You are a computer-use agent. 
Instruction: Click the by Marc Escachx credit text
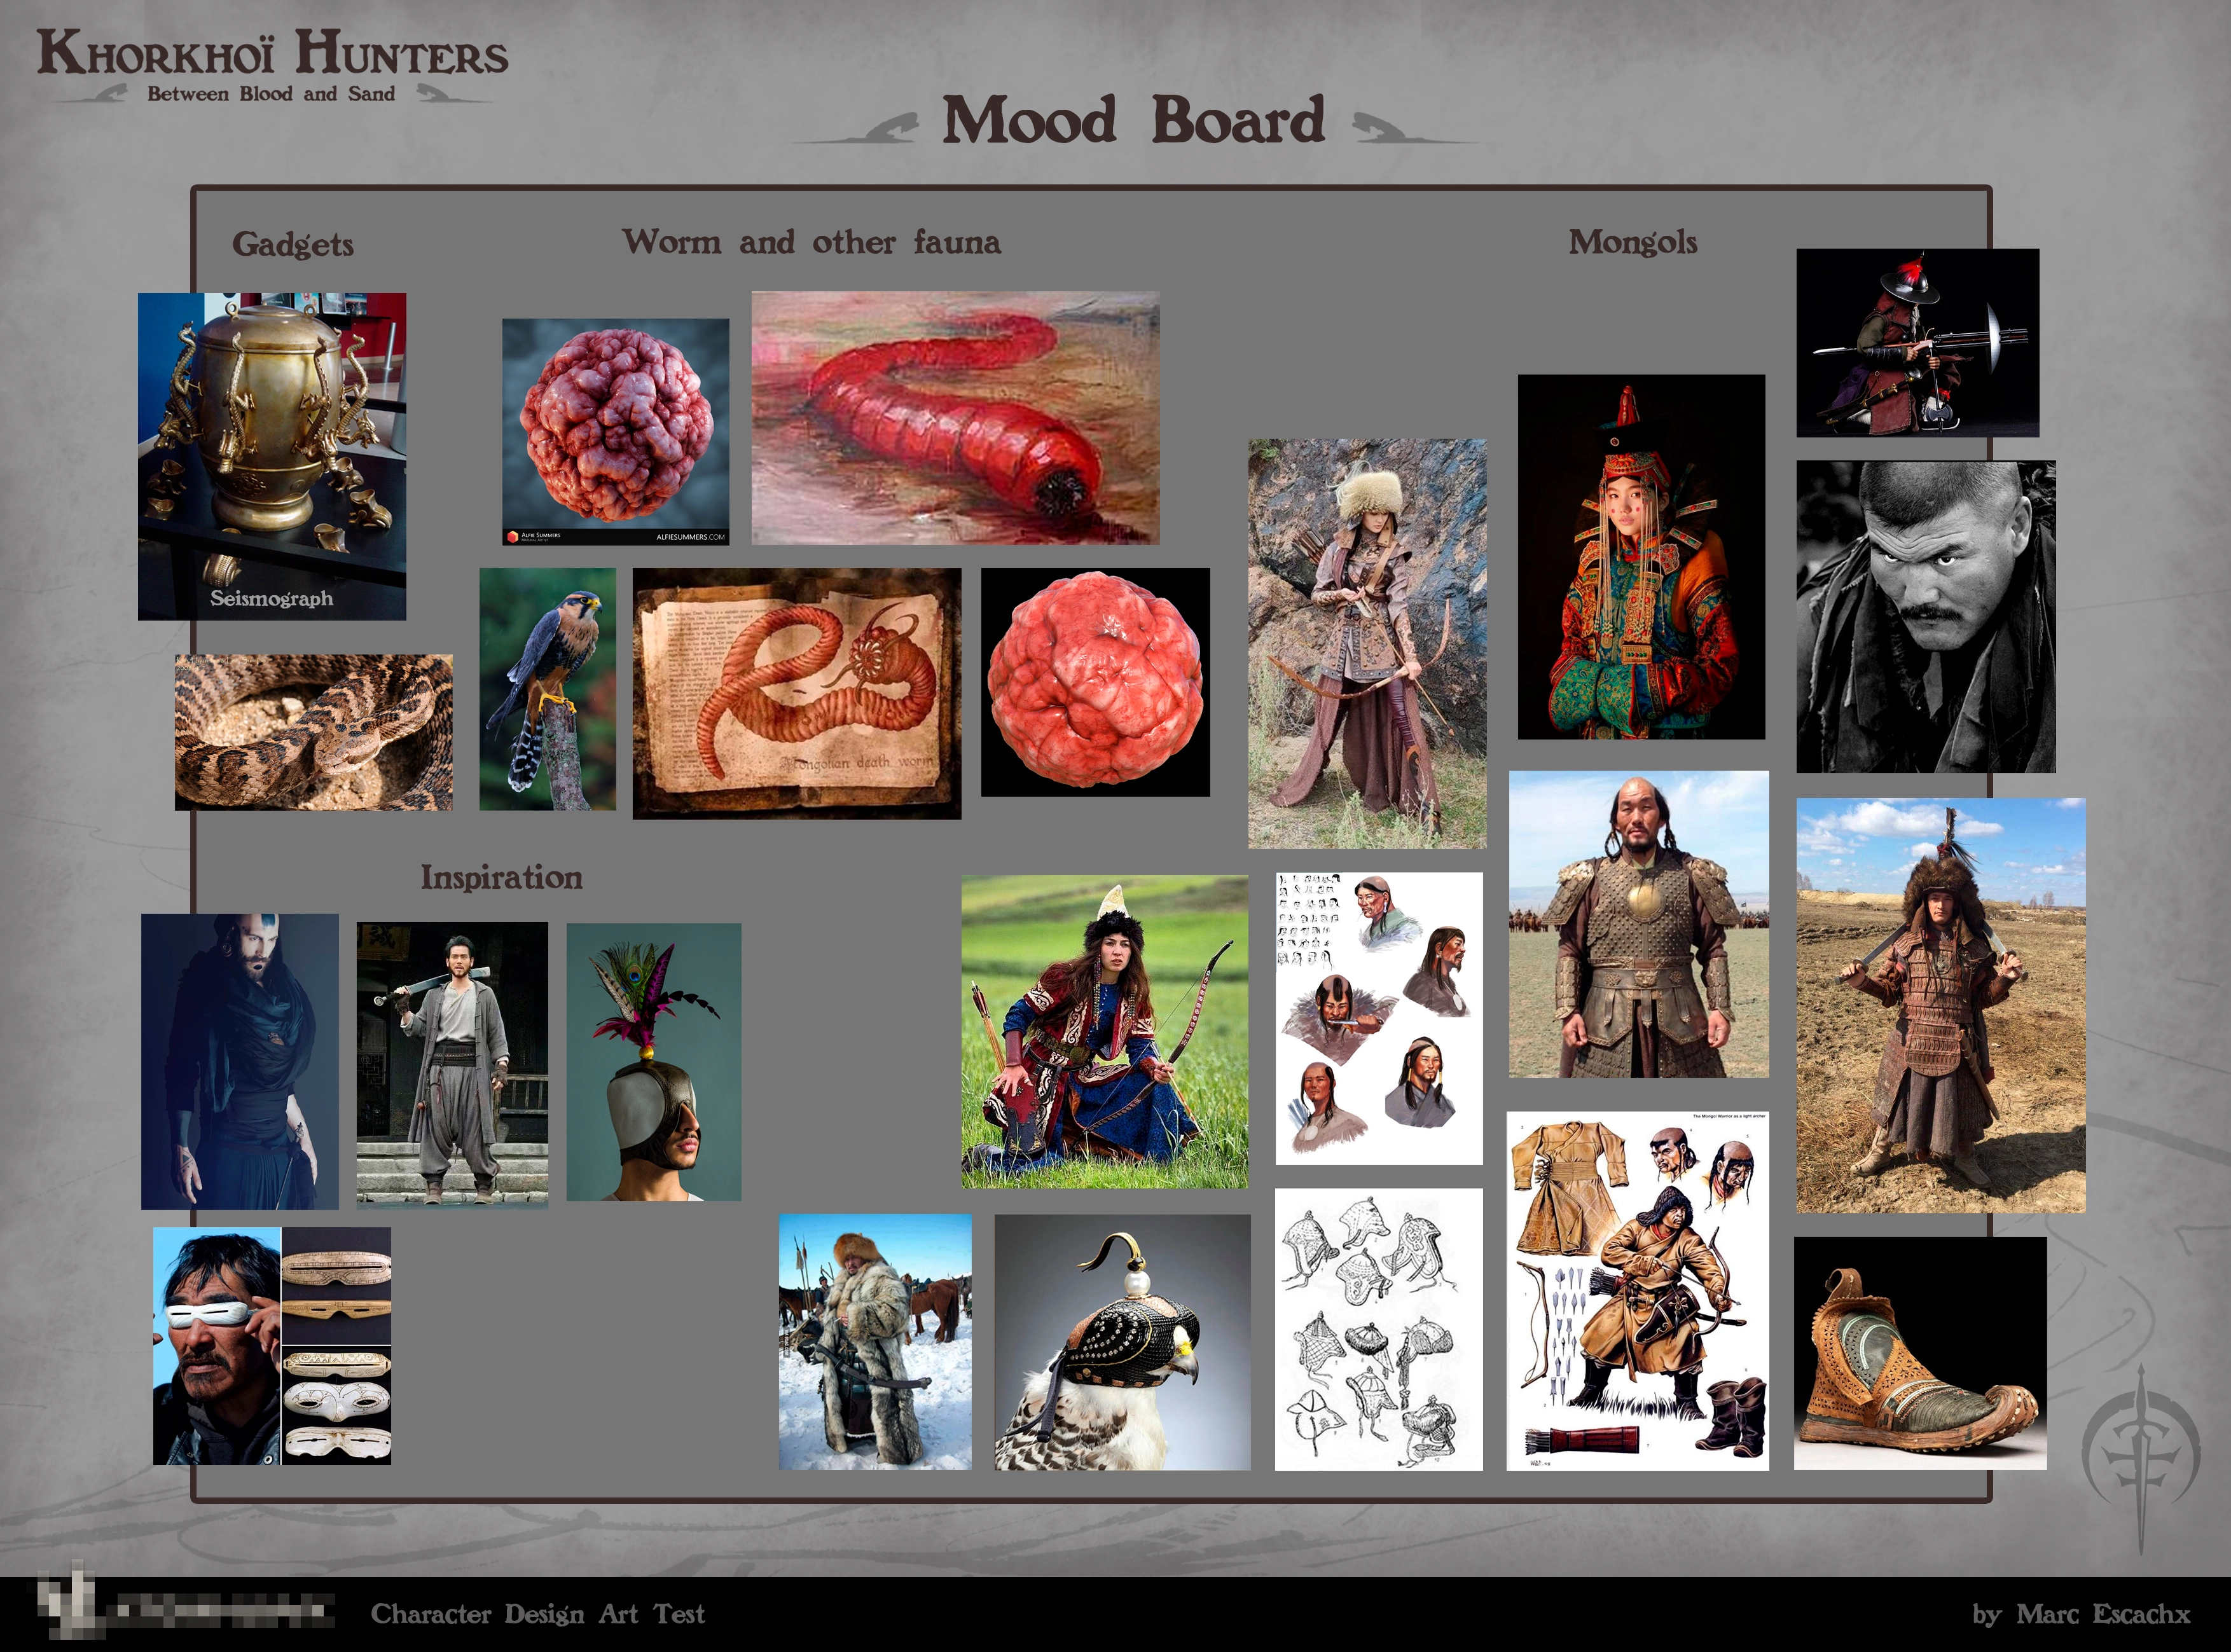coord(2081,1614)
